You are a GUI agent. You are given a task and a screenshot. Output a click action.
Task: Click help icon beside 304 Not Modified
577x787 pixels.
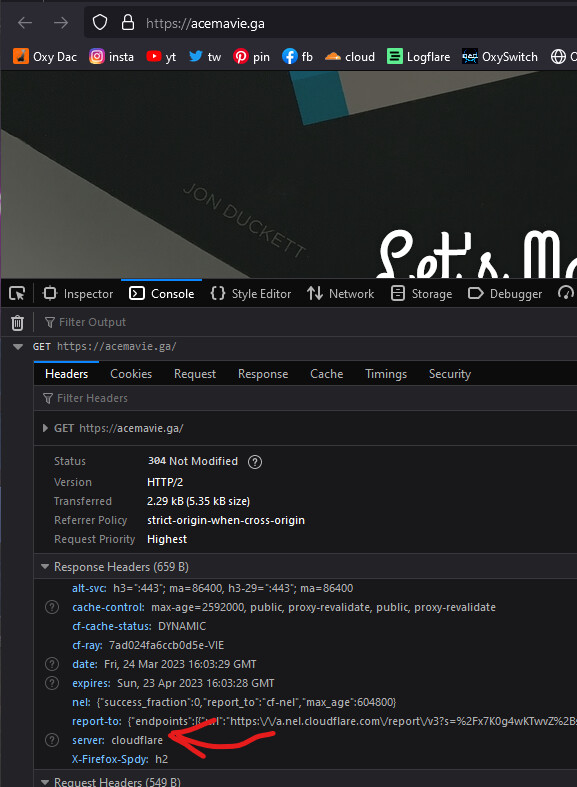tap(255, 462)
